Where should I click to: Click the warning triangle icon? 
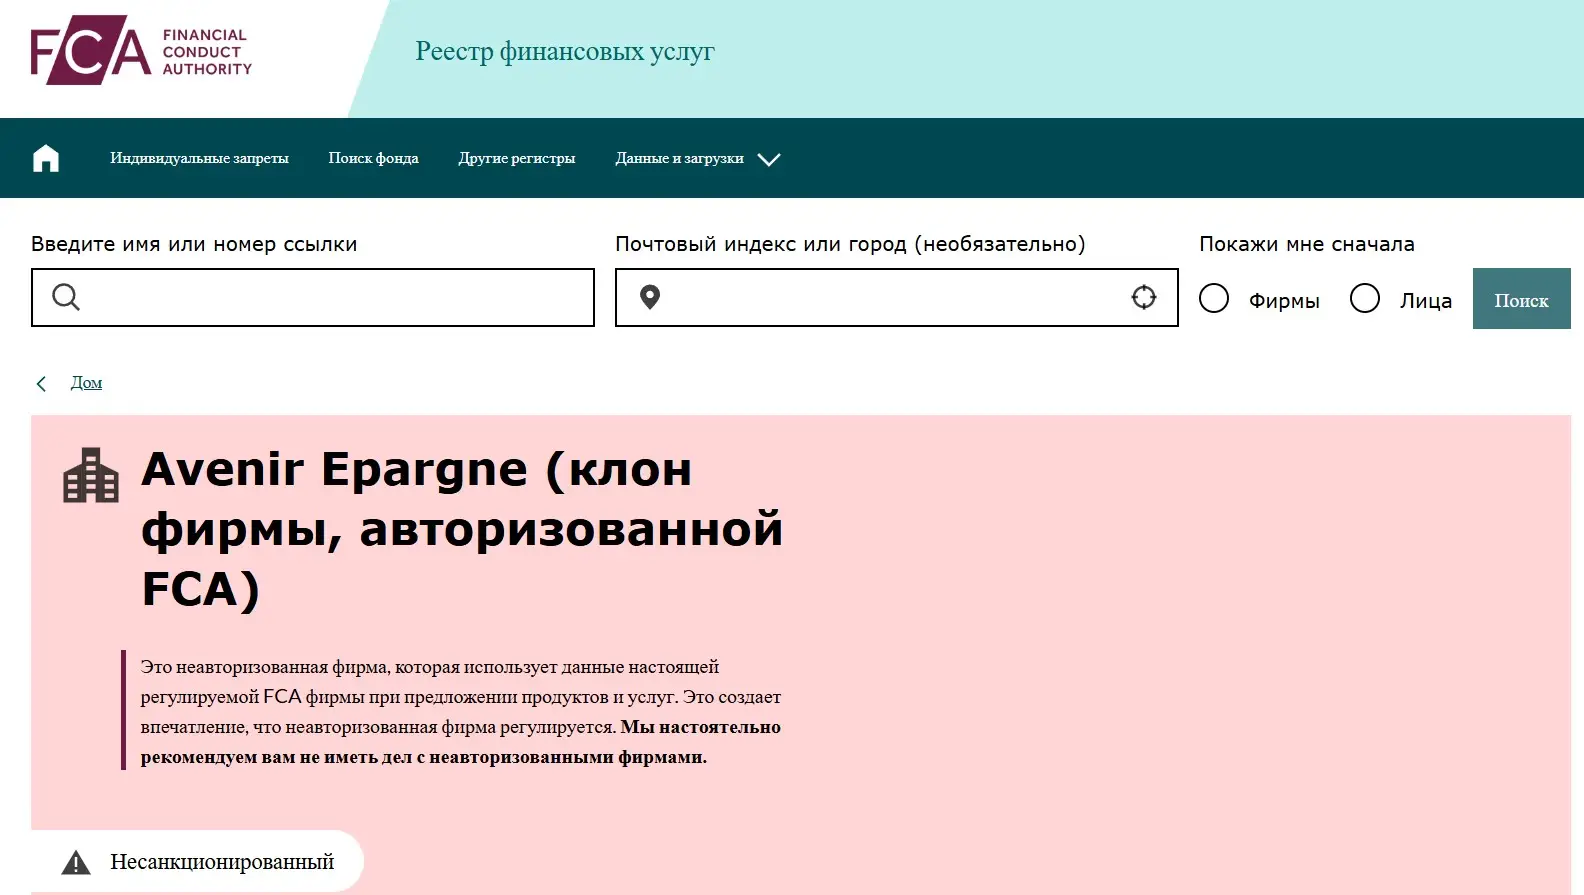tap(76, 862)
